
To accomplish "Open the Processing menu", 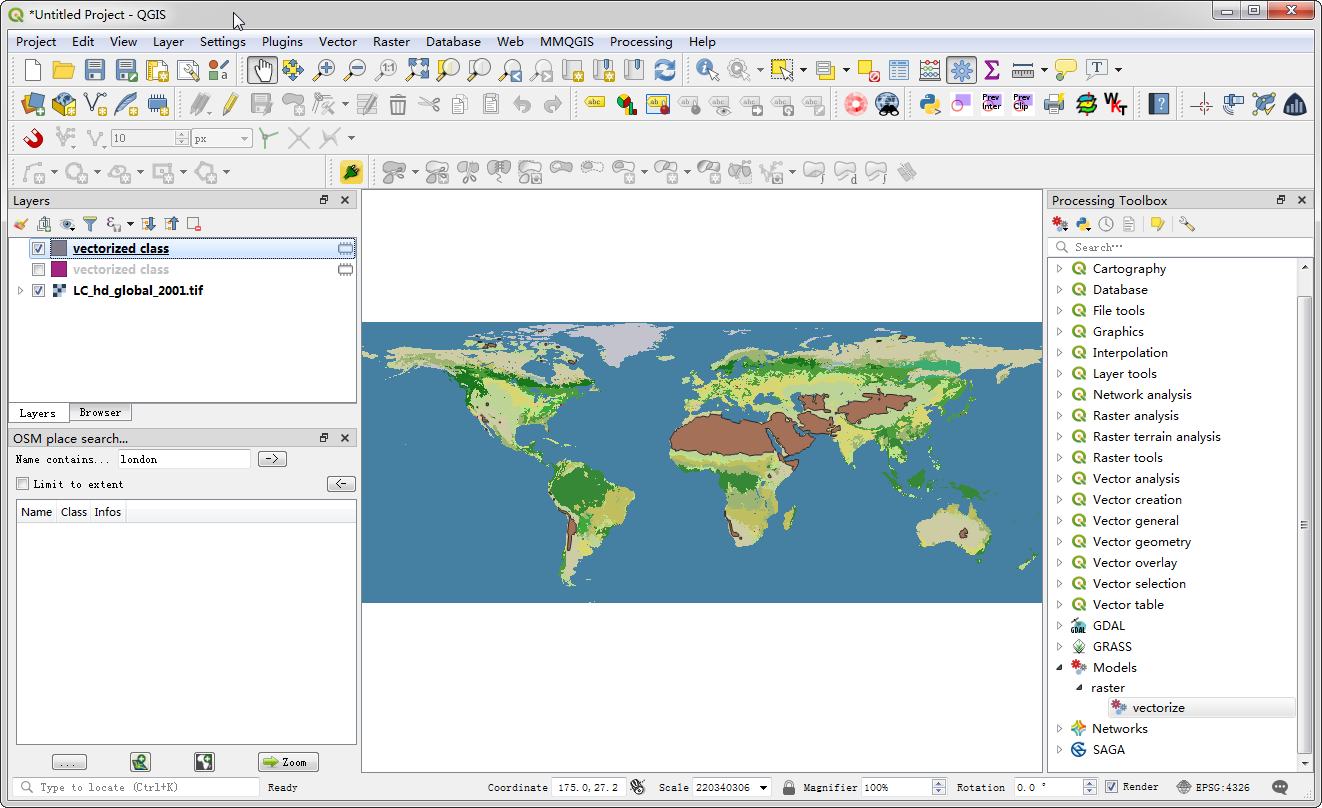I will tap(641, 42).
